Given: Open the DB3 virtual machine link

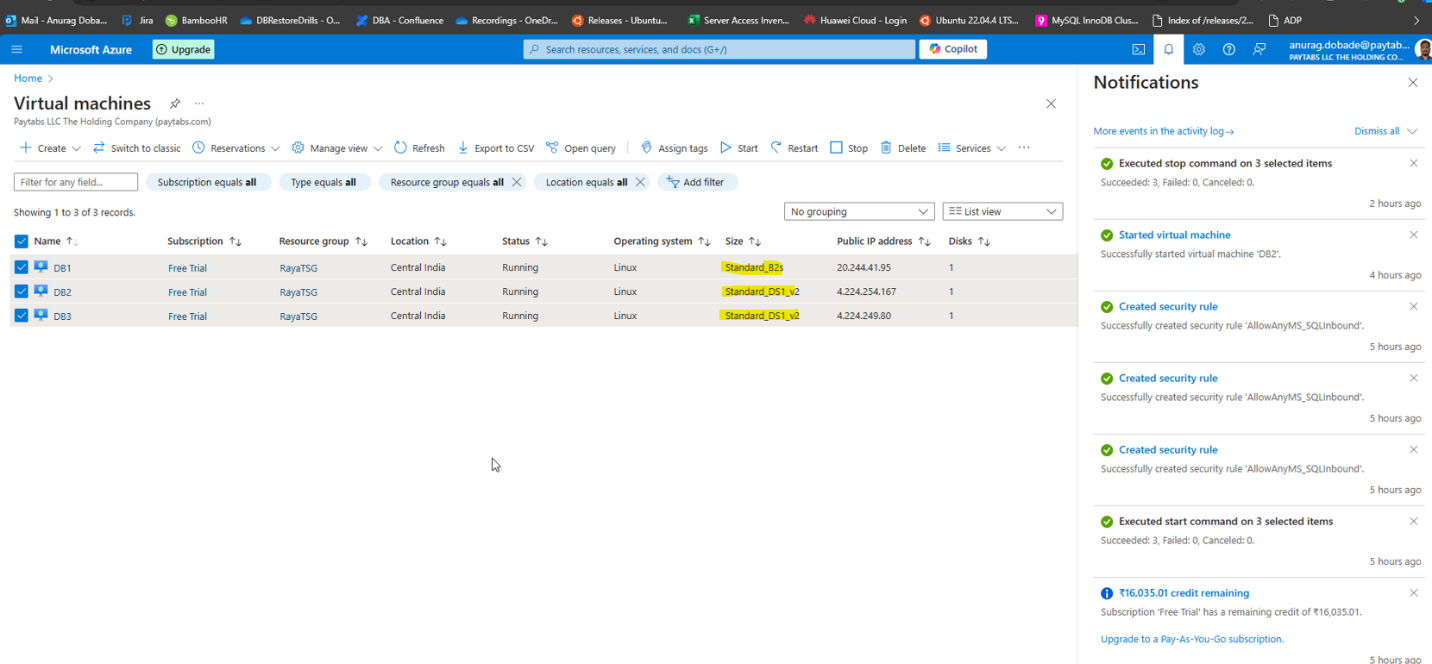Looking at the screenshot, I should pyautogui.click(x=62, y=316).
